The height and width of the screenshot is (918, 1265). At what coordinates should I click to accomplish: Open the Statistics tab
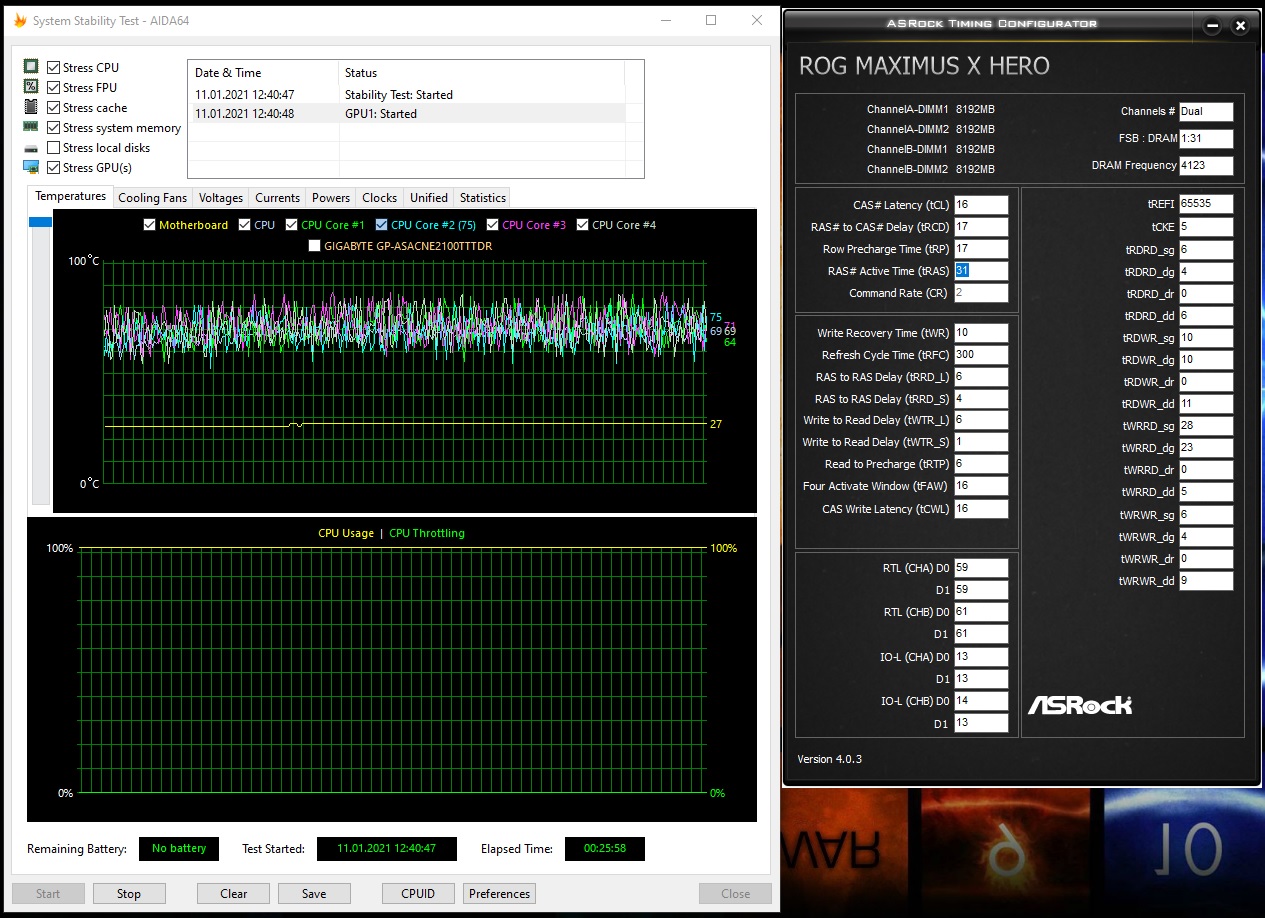tap(483, 198)
